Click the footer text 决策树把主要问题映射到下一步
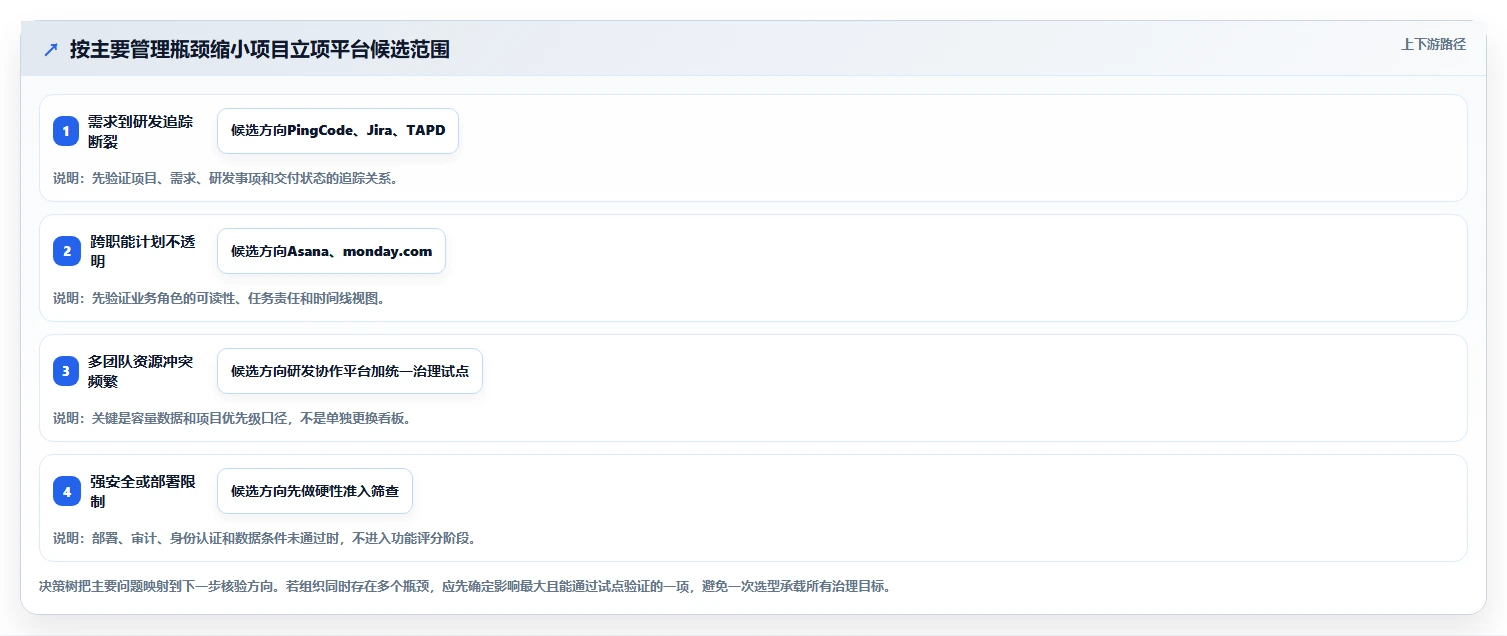Screen dimensions: 1507x636 pos(465,586)
